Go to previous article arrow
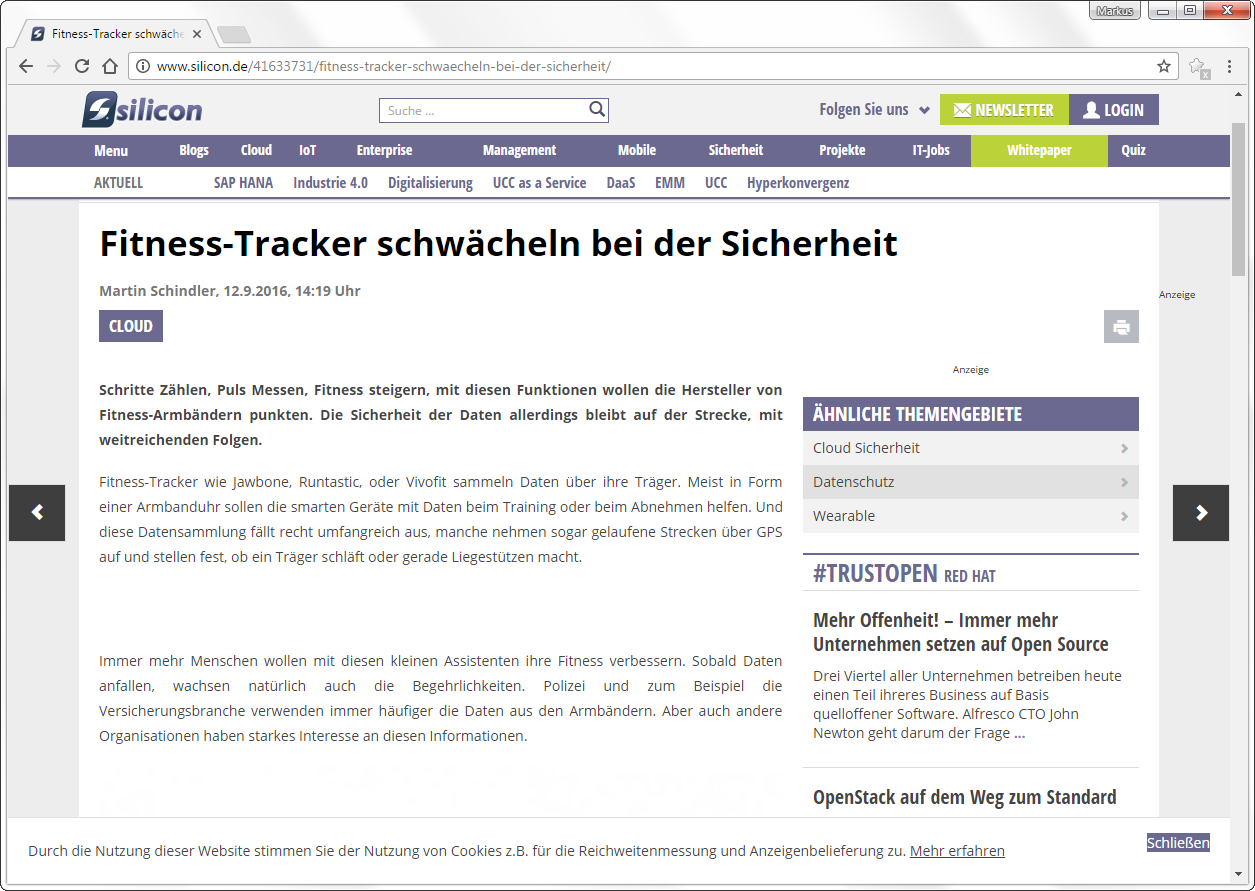Screen dimensions: 1255x891 (37, 513)
